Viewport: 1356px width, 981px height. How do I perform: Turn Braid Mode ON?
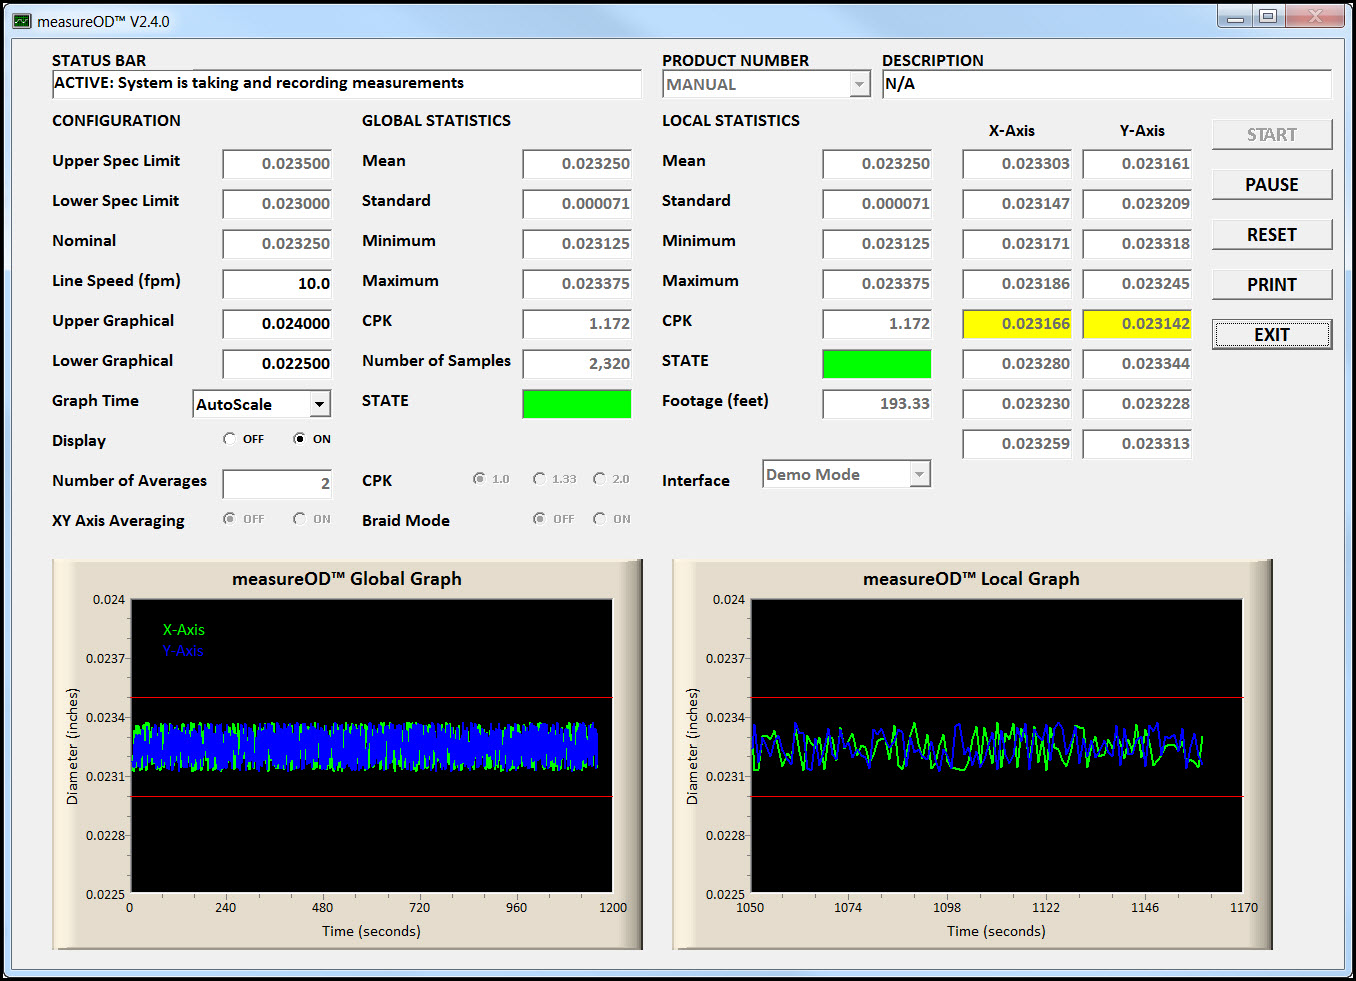[599, 519]
